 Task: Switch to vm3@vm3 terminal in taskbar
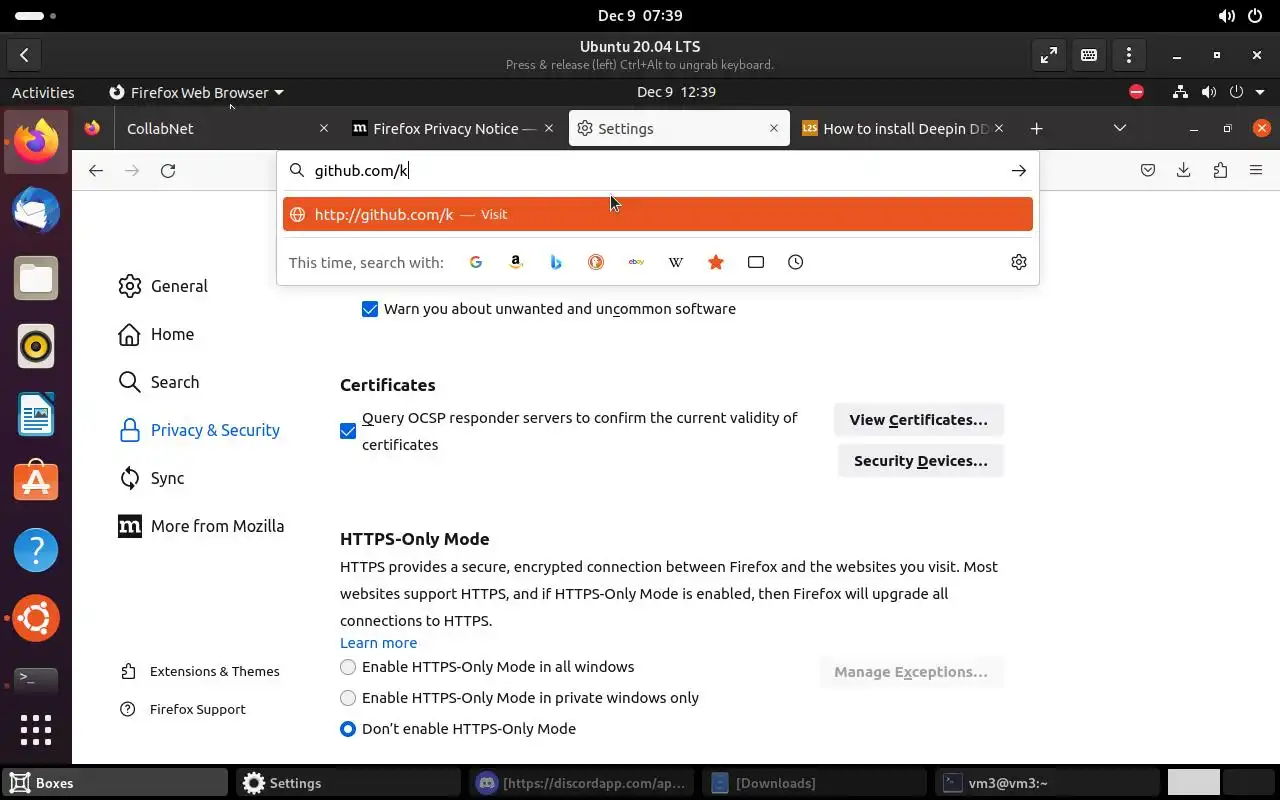coord(1048,783)
